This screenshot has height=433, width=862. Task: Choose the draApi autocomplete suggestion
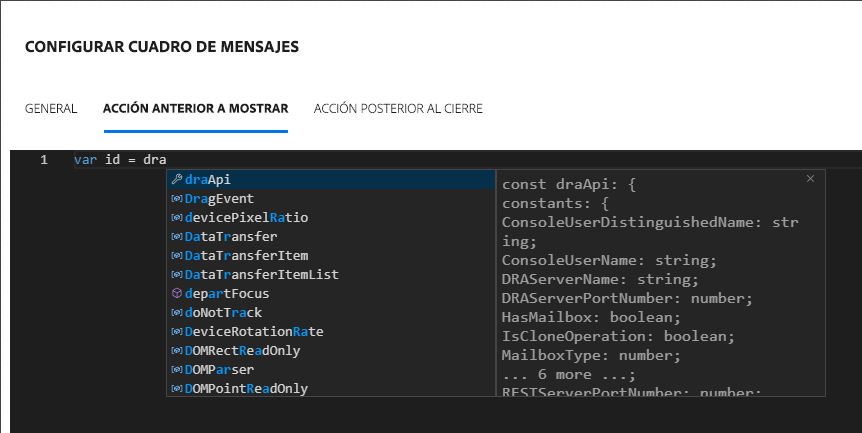tap(208, 180)
